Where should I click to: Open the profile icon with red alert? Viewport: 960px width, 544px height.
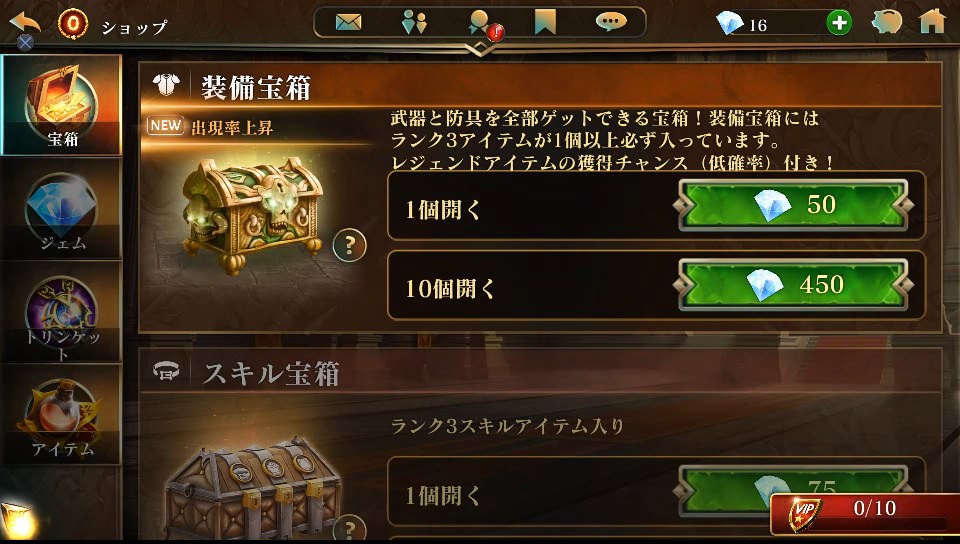(x=482, y=24)
